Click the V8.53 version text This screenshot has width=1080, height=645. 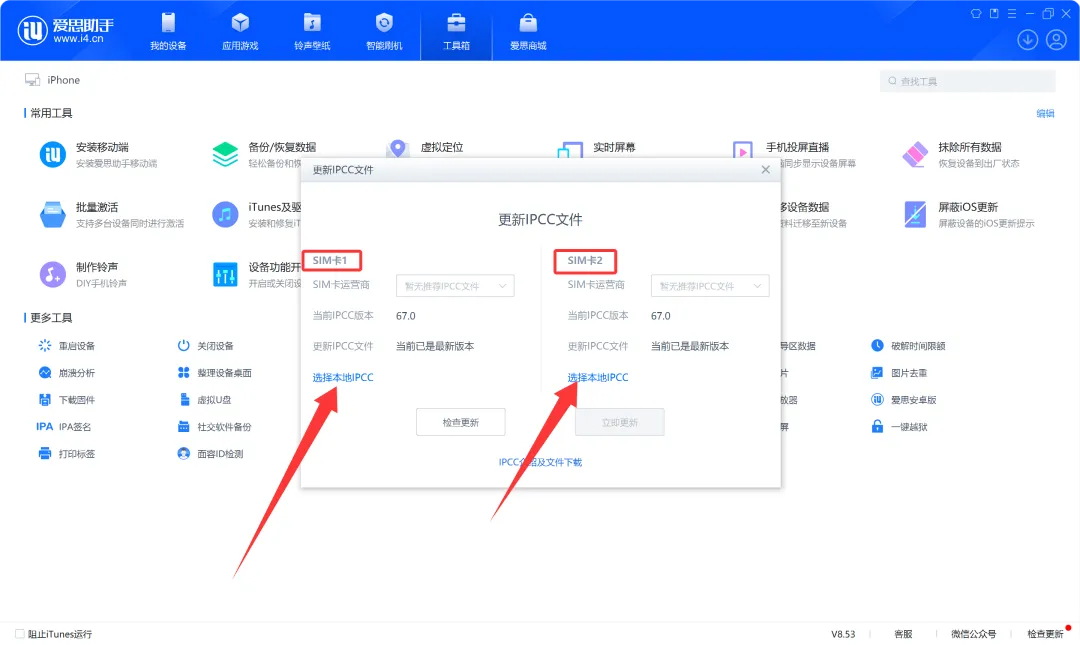pyautogui.click(x=843, y=634)
